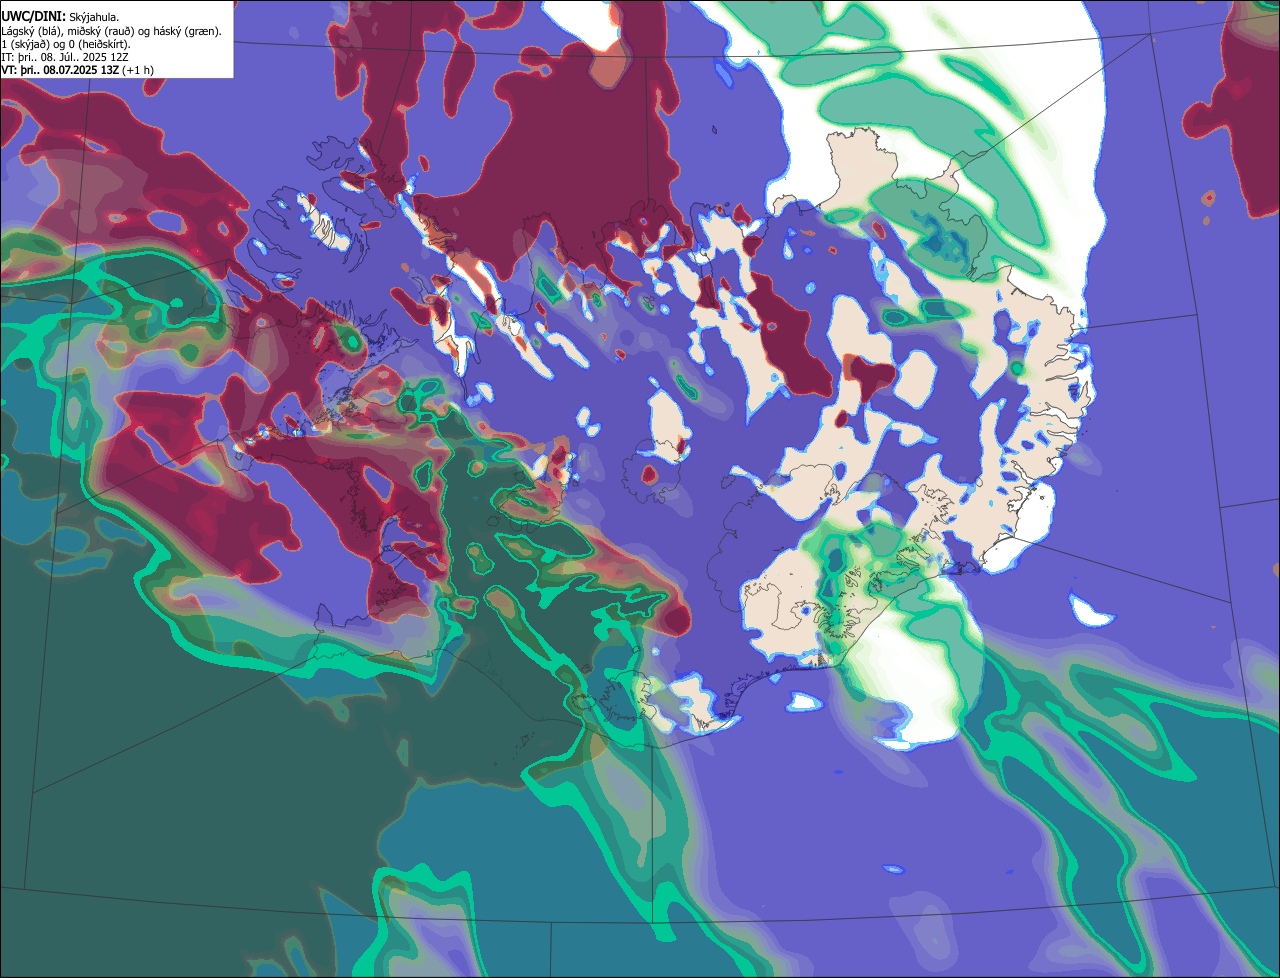Click the '(+1 h)' forecast offset text

click(x=138, y=70)
